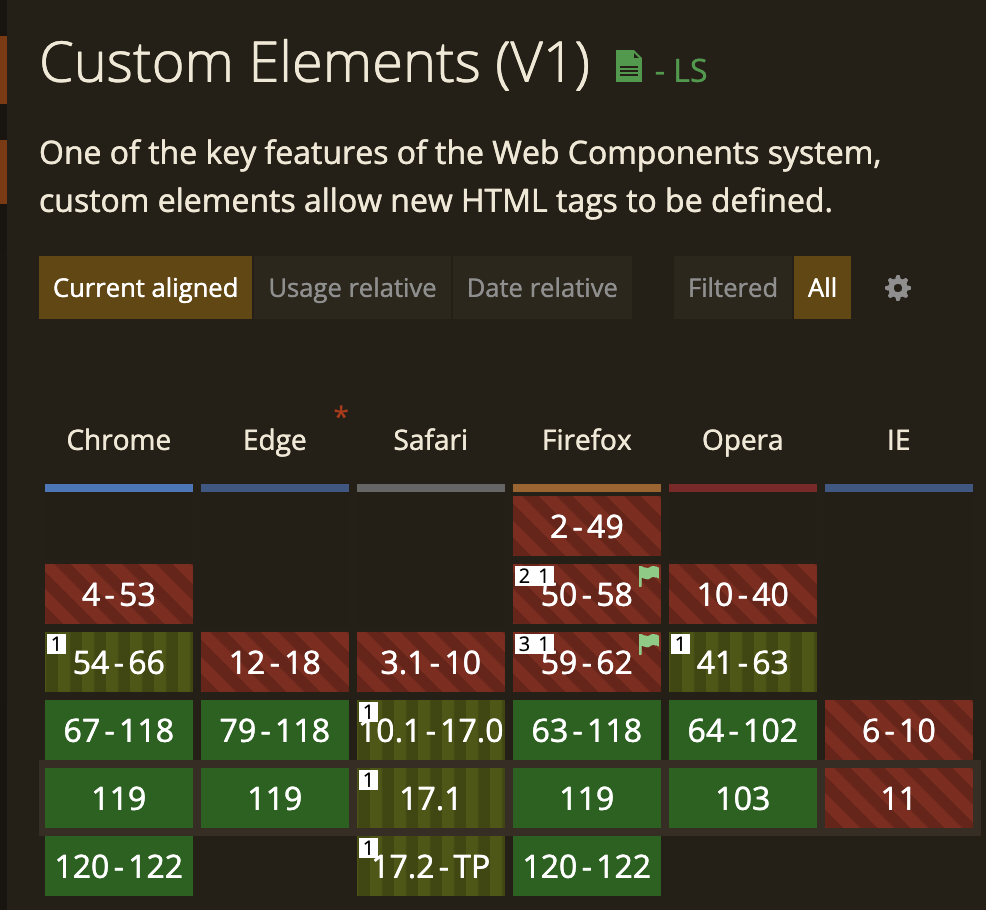986x910 pixels.
Task: Select the Filtered browsers option
Action: [x=733, y=287]
